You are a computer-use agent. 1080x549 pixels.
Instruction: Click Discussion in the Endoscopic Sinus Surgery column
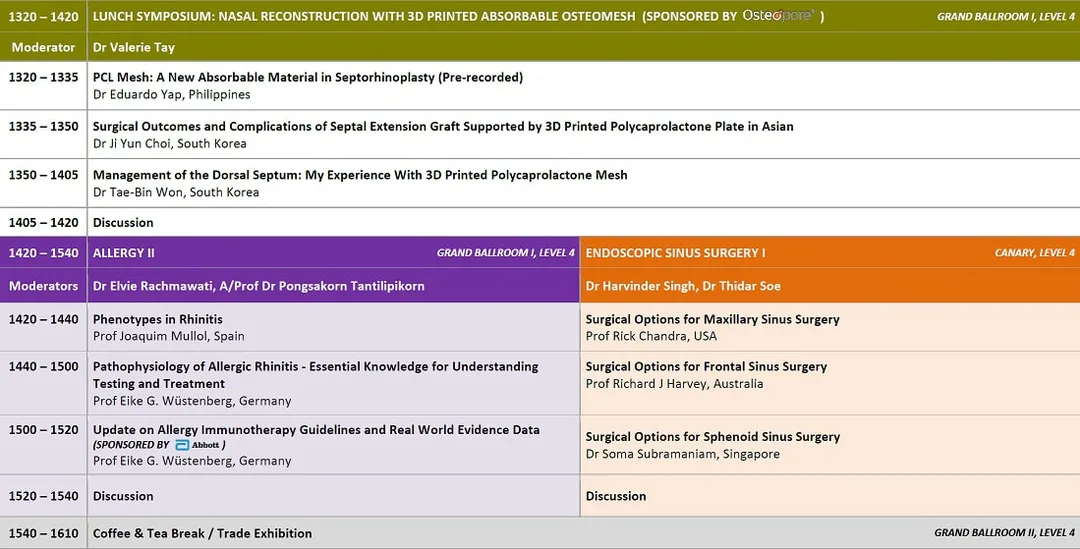[x=616, y=496]
